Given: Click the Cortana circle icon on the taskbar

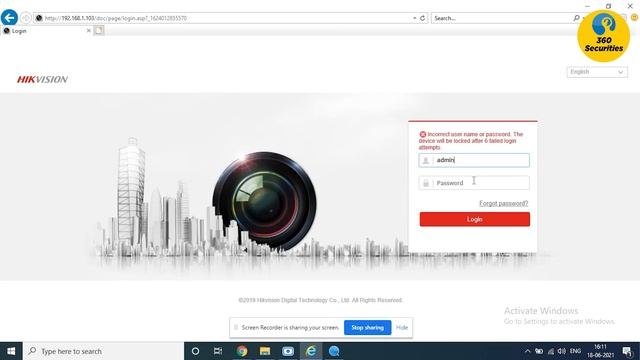Looking at the screenshot, I should click(x=195, y=351).
